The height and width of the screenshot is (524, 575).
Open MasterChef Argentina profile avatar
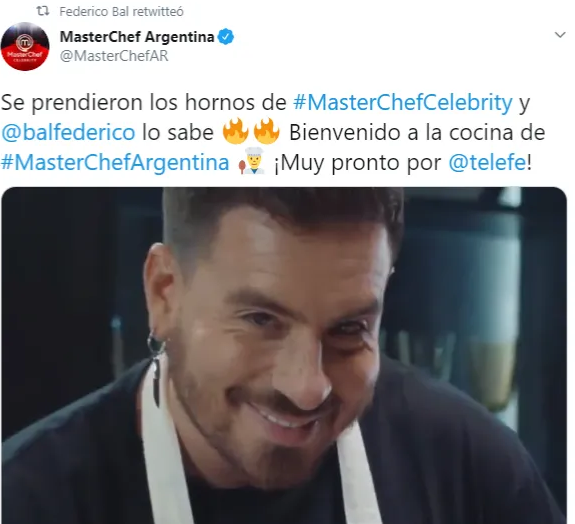(x=25, y=47)
